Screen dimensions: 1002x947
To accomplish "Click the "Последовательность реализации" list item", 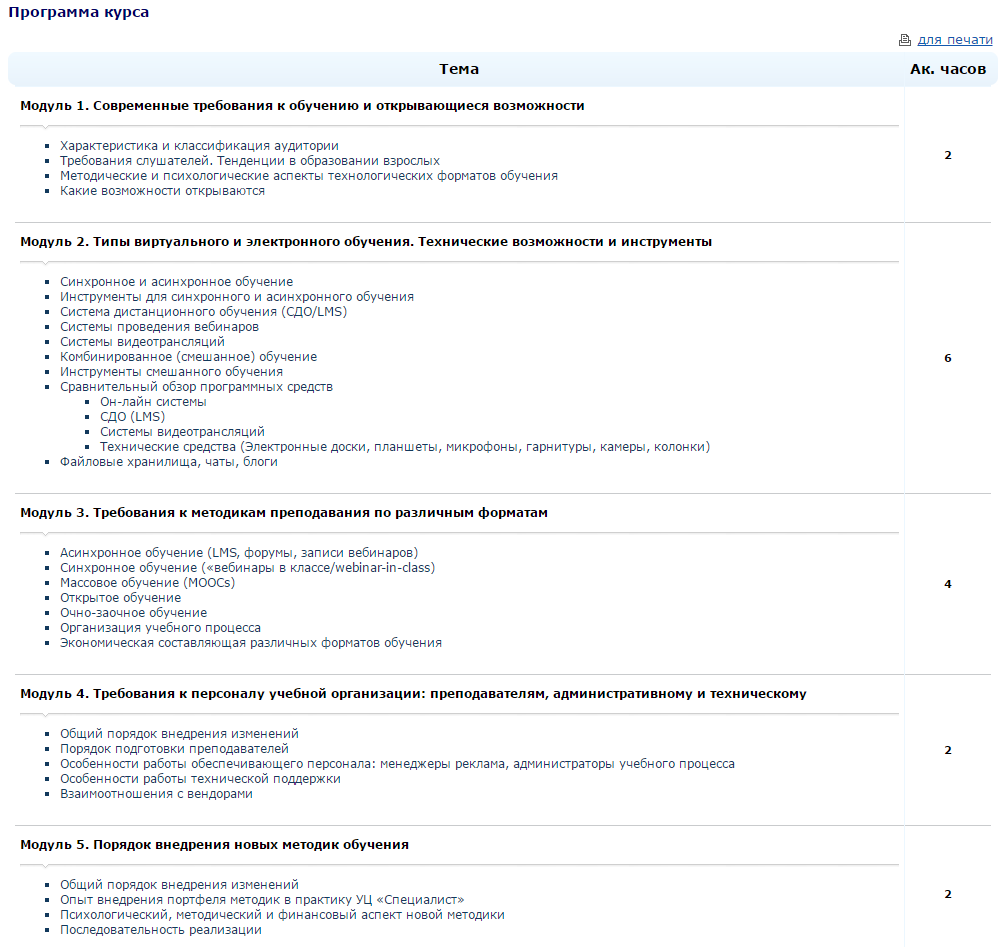I will 160,930.
